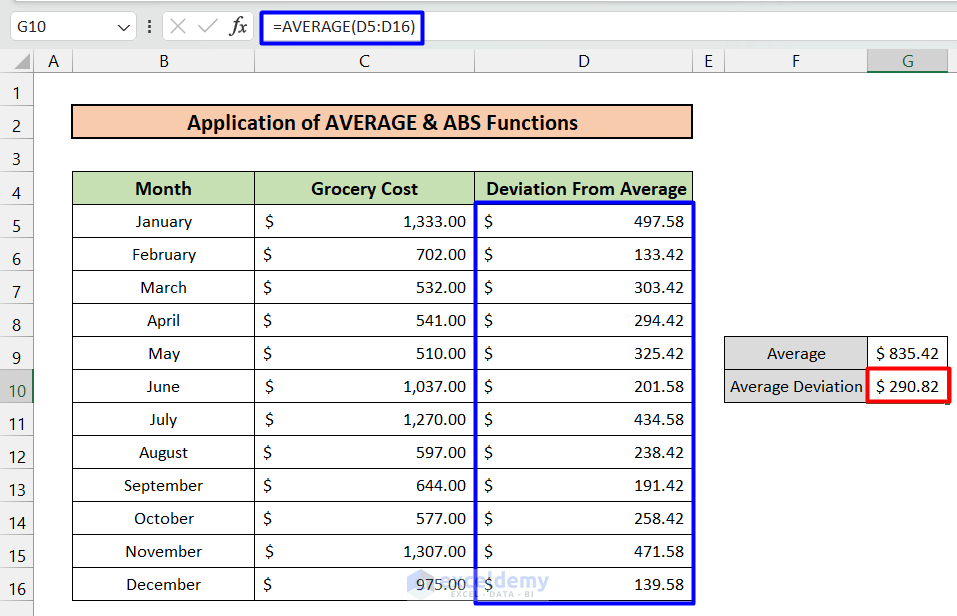Click the Average Deviation label cell
The height and width of the screenshot is (616, 957).
pos(795,386)
